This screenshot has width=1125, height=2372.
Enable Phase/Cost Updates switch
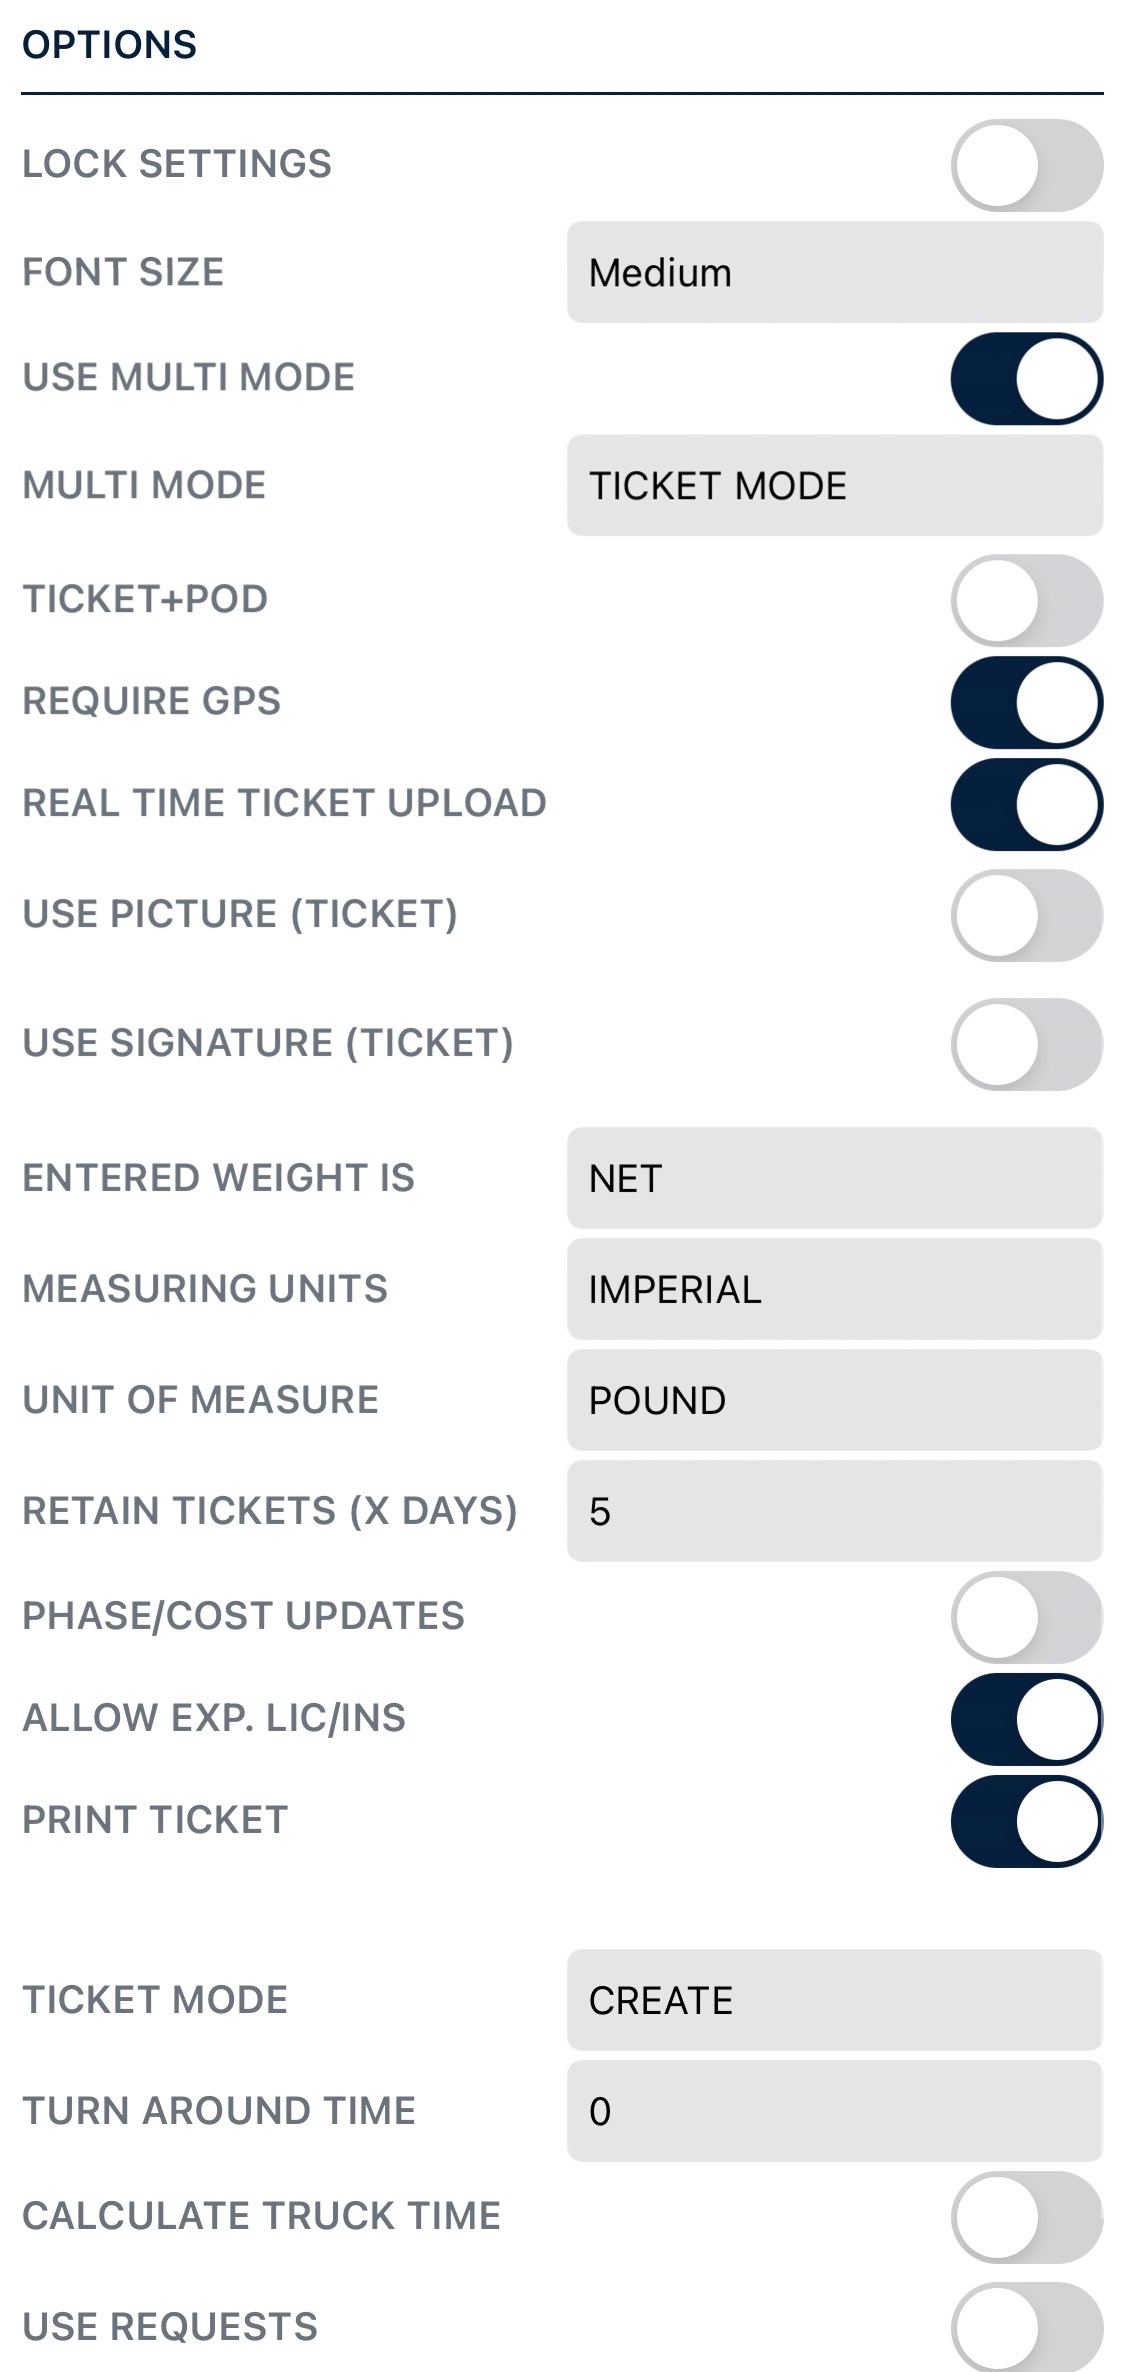(1026, 1617)
